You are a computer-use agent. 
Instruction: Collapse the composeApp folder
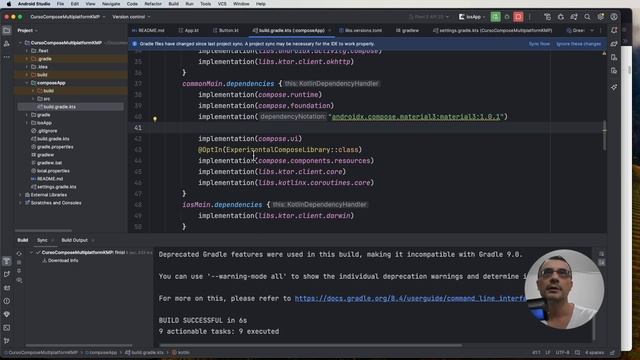pyautogui.click(x=27, y=83)
